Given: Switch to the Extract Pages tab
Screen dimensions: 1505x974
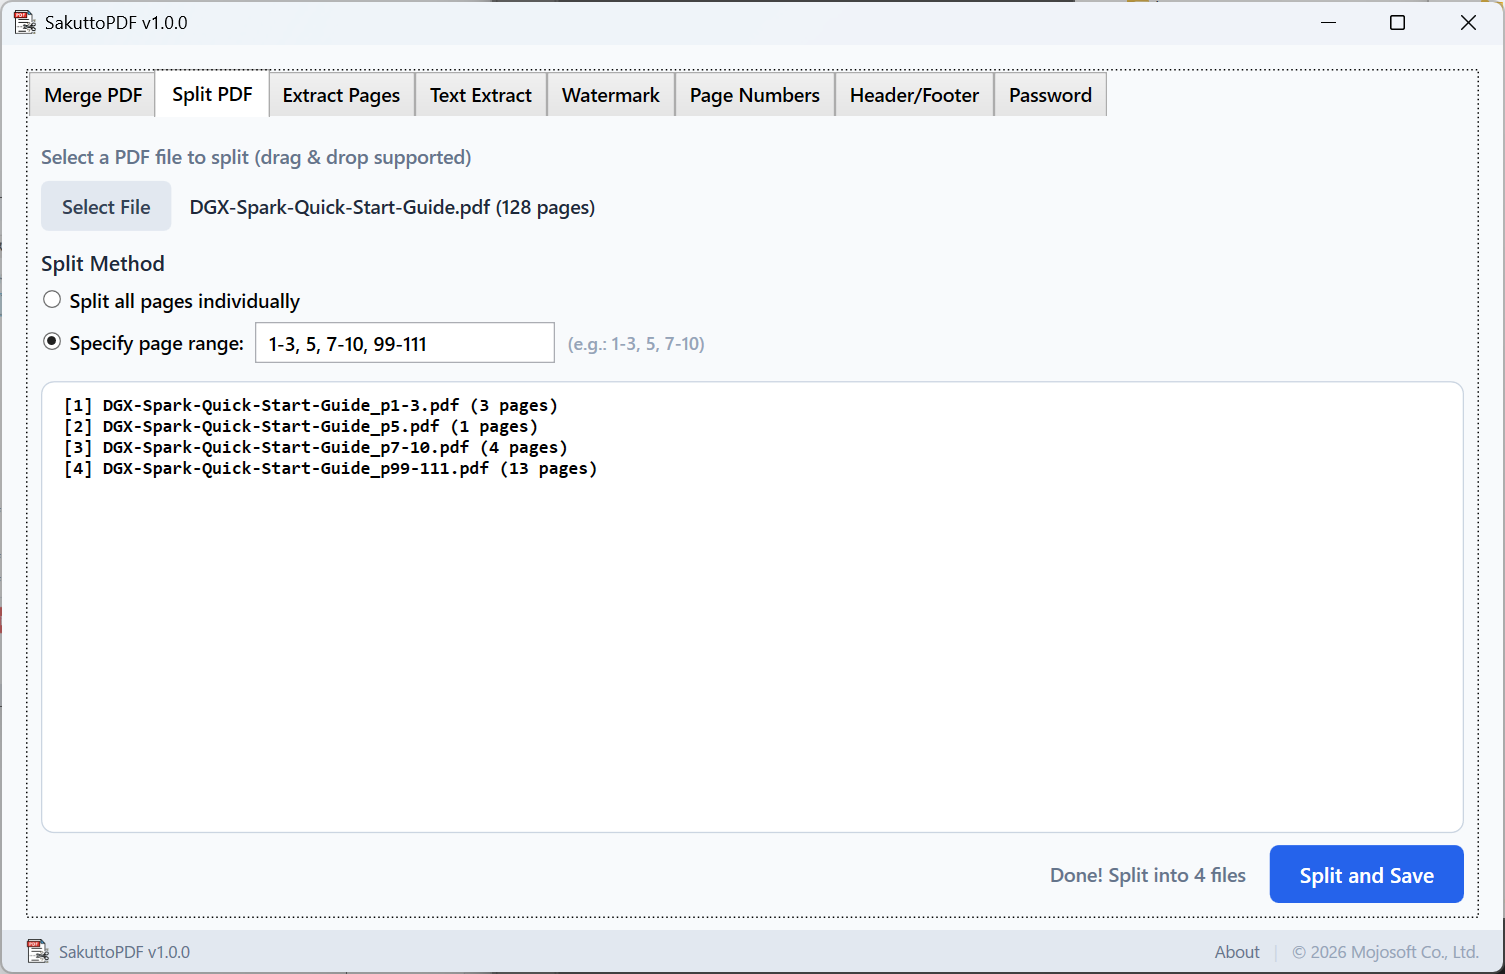Looking at the screenshot, I should point(341,95).
